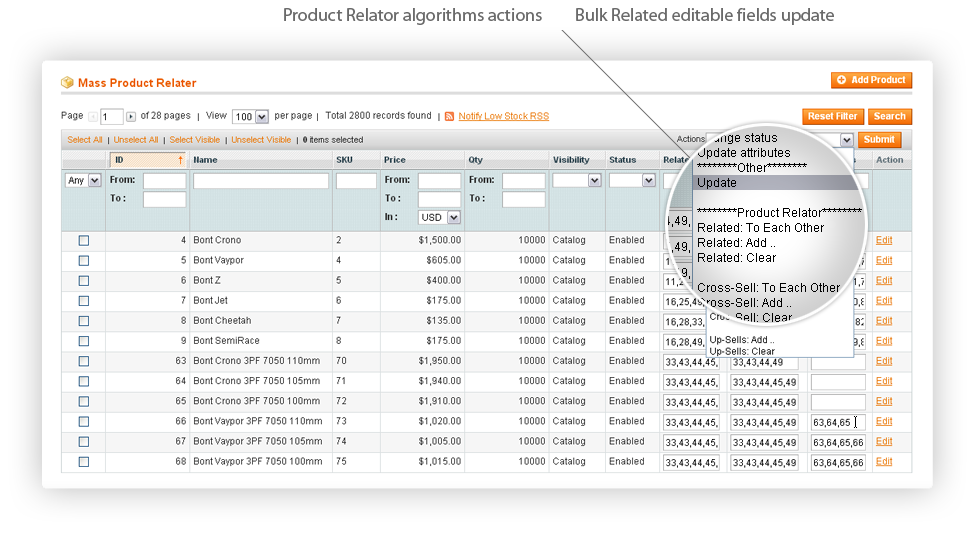Open the Any filter dropdown
The height and width of the screenshot is (539, 971).
(x=83, y=180)
